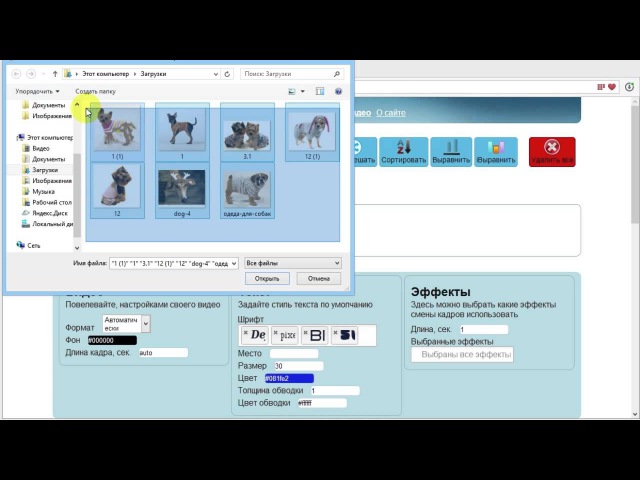Image resolution: width=640 pixels, height=480 pixels.
Task: Select the first 'De' font sample
Action: tap(254, 335)
